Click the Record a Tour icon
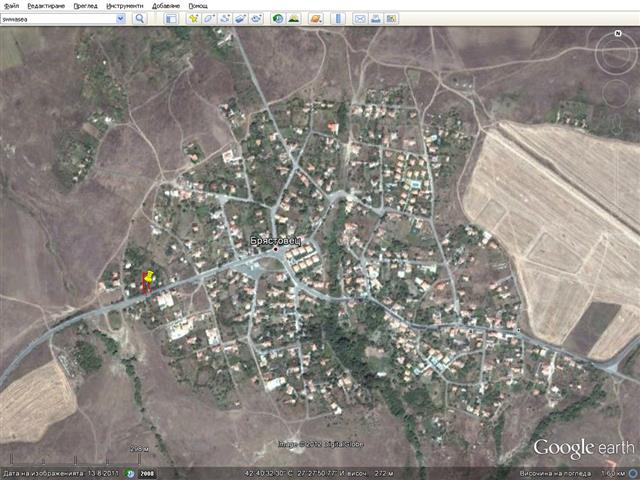The width and height of the screenshot is (640, 480). [x=257, y=18]
